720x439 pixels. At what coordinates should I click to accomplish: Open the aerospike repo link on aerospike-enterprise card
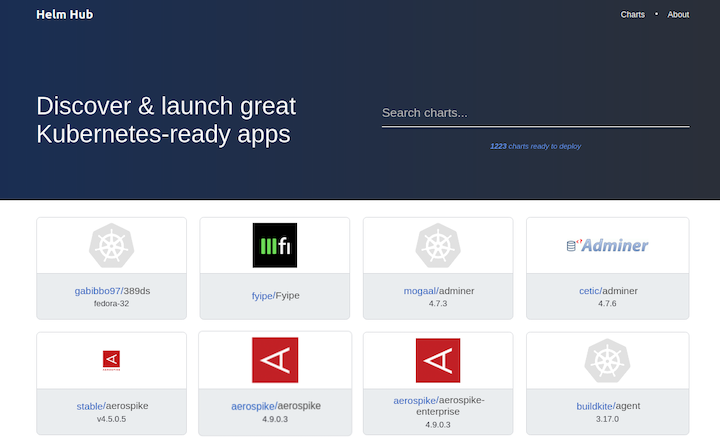tap(416, 400)
